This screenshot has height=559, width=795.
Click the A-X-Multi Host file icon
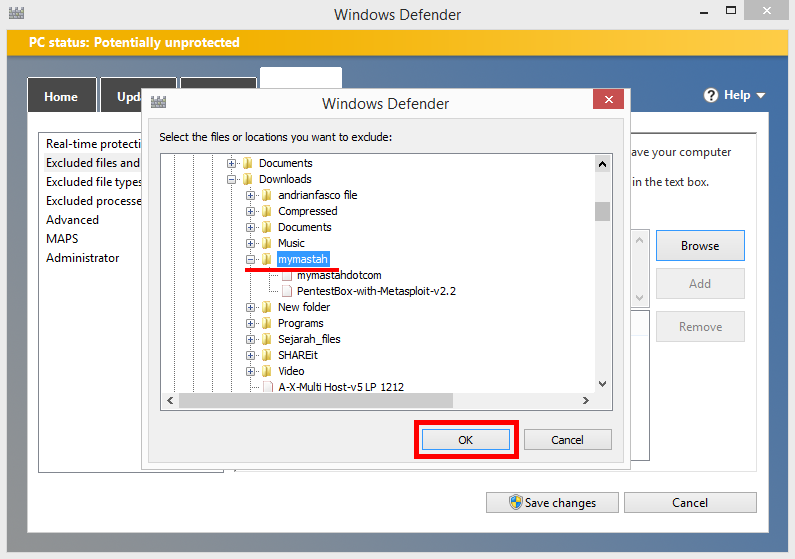268,387
